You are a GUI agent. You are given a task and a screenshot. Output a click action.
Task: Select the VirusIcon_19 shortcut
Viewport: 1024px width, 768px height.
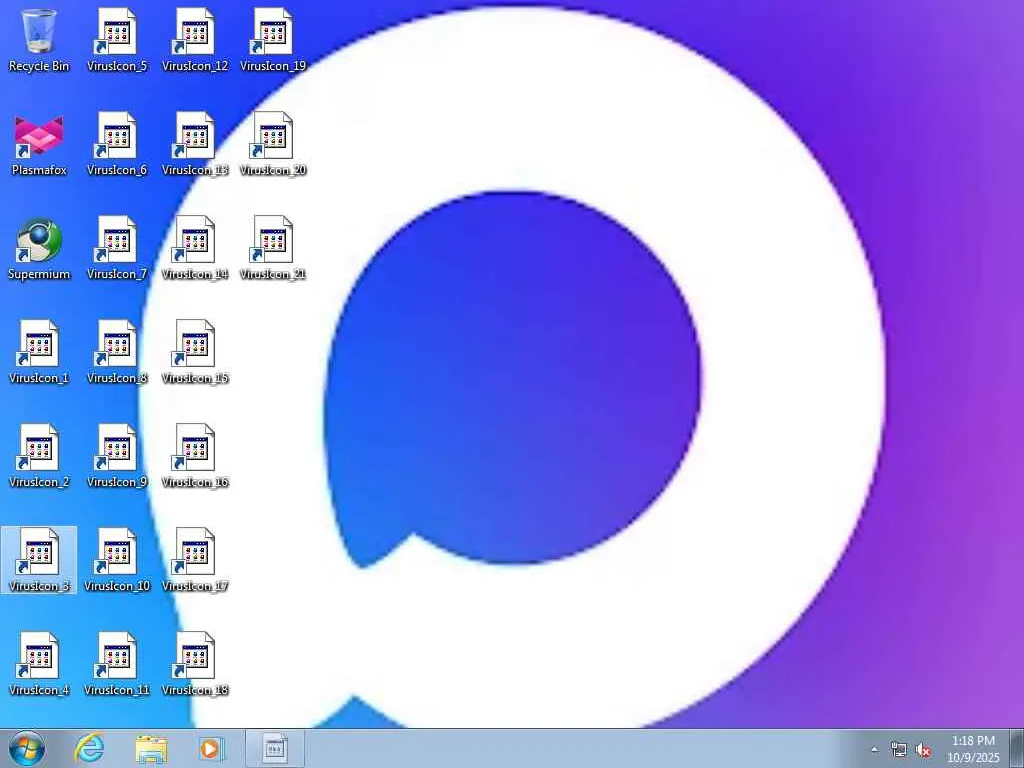[x=273, y=40]
